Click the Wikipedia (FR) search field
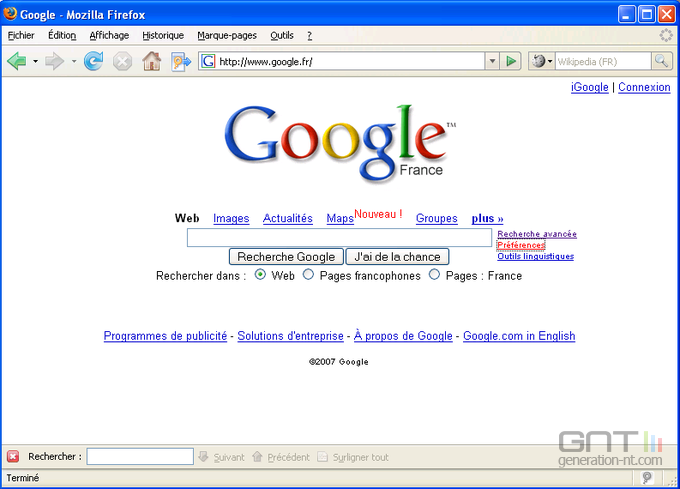This screenshot has height=489, width=680. [603, 61]
